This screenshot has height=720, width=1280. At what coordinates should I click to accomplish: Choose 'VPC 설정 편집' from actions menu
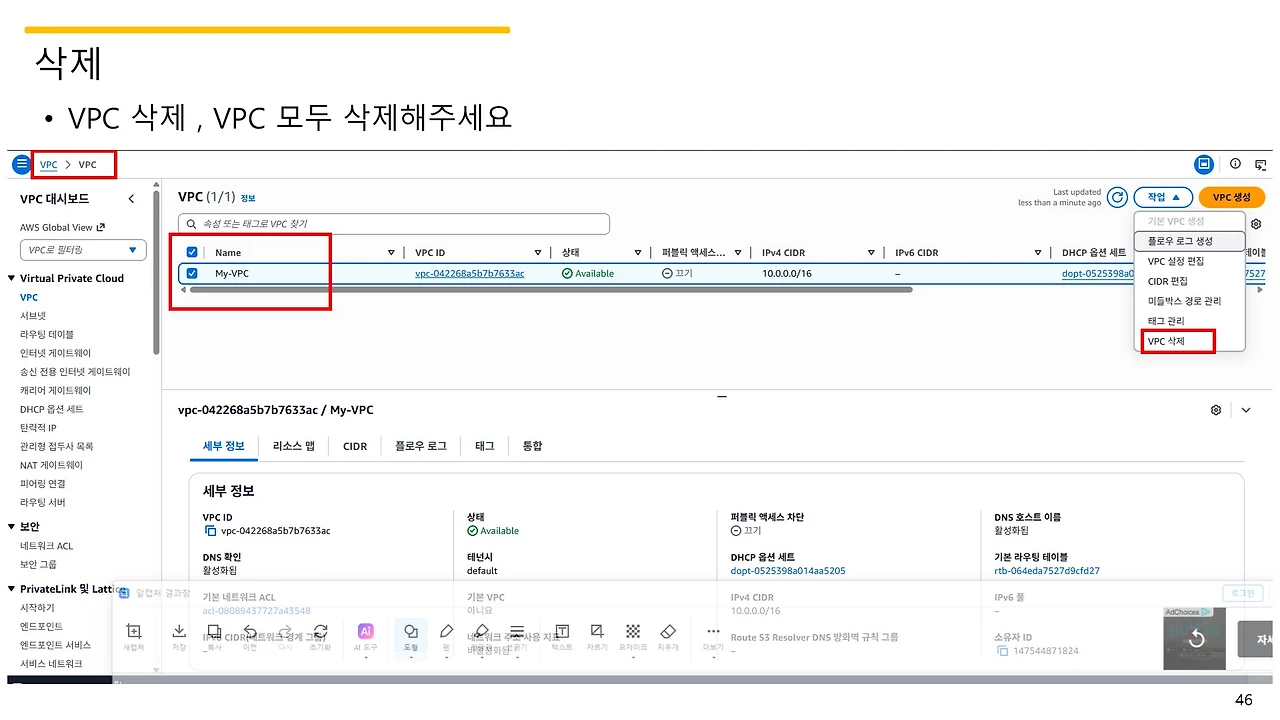coord(1189,261)
